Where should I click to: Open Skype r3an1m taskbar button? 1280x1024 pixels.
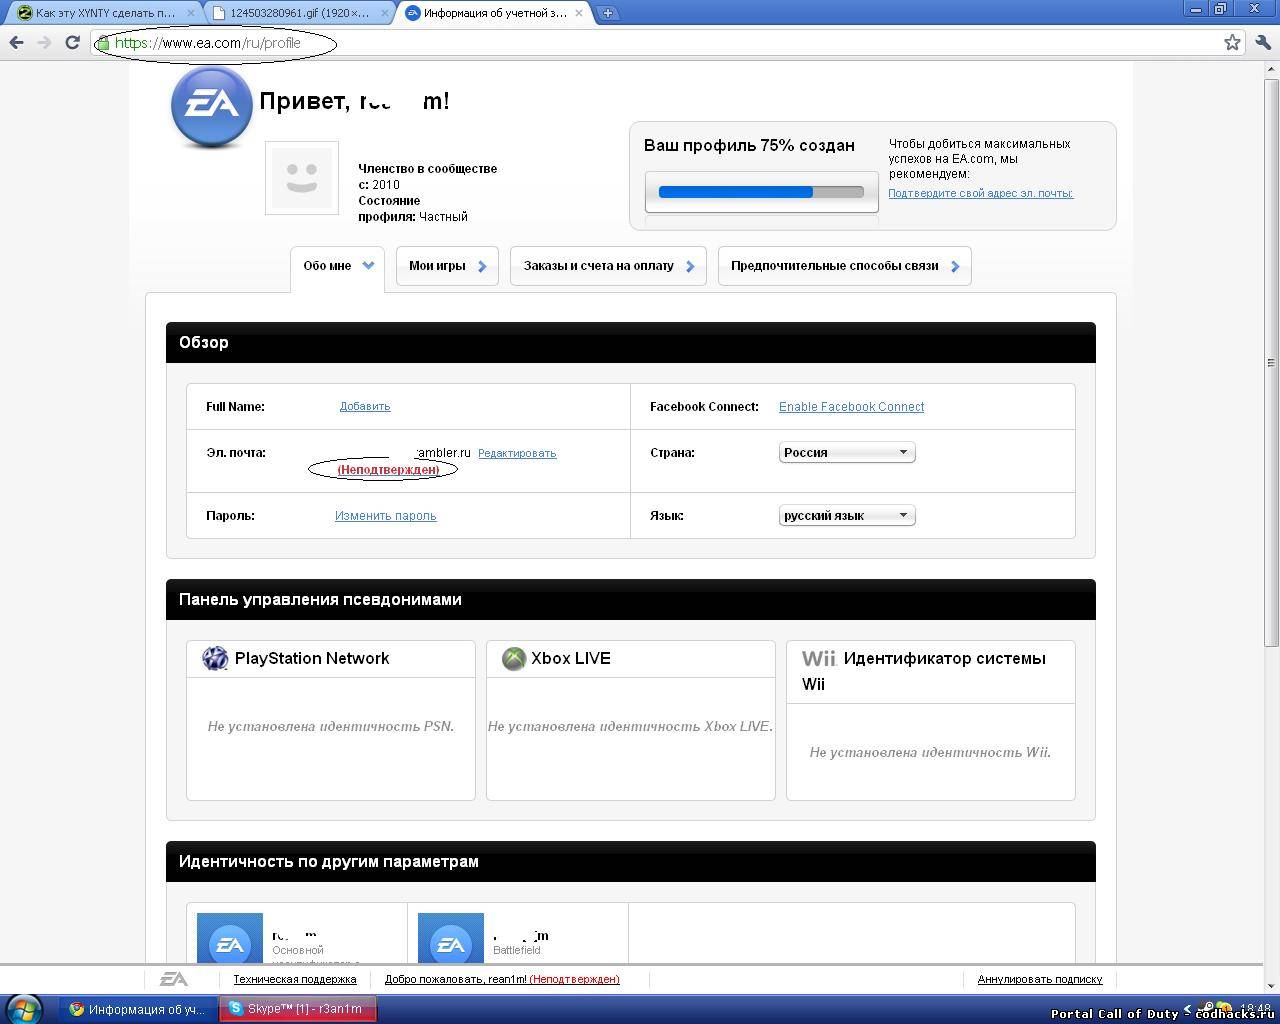point(298,1009)
